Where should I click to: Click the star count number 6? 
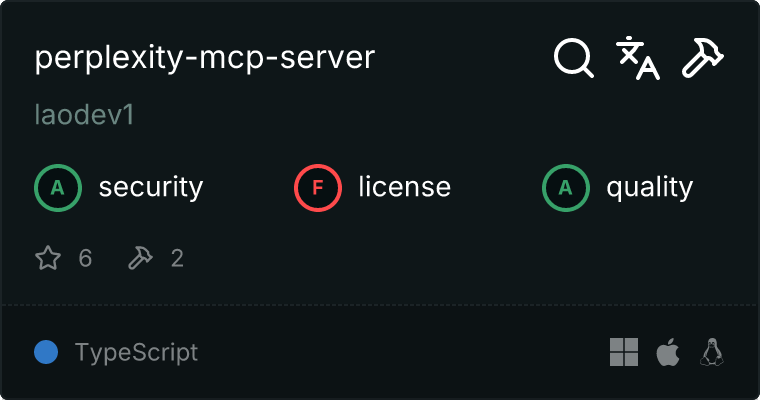click(x=85, y=259)
